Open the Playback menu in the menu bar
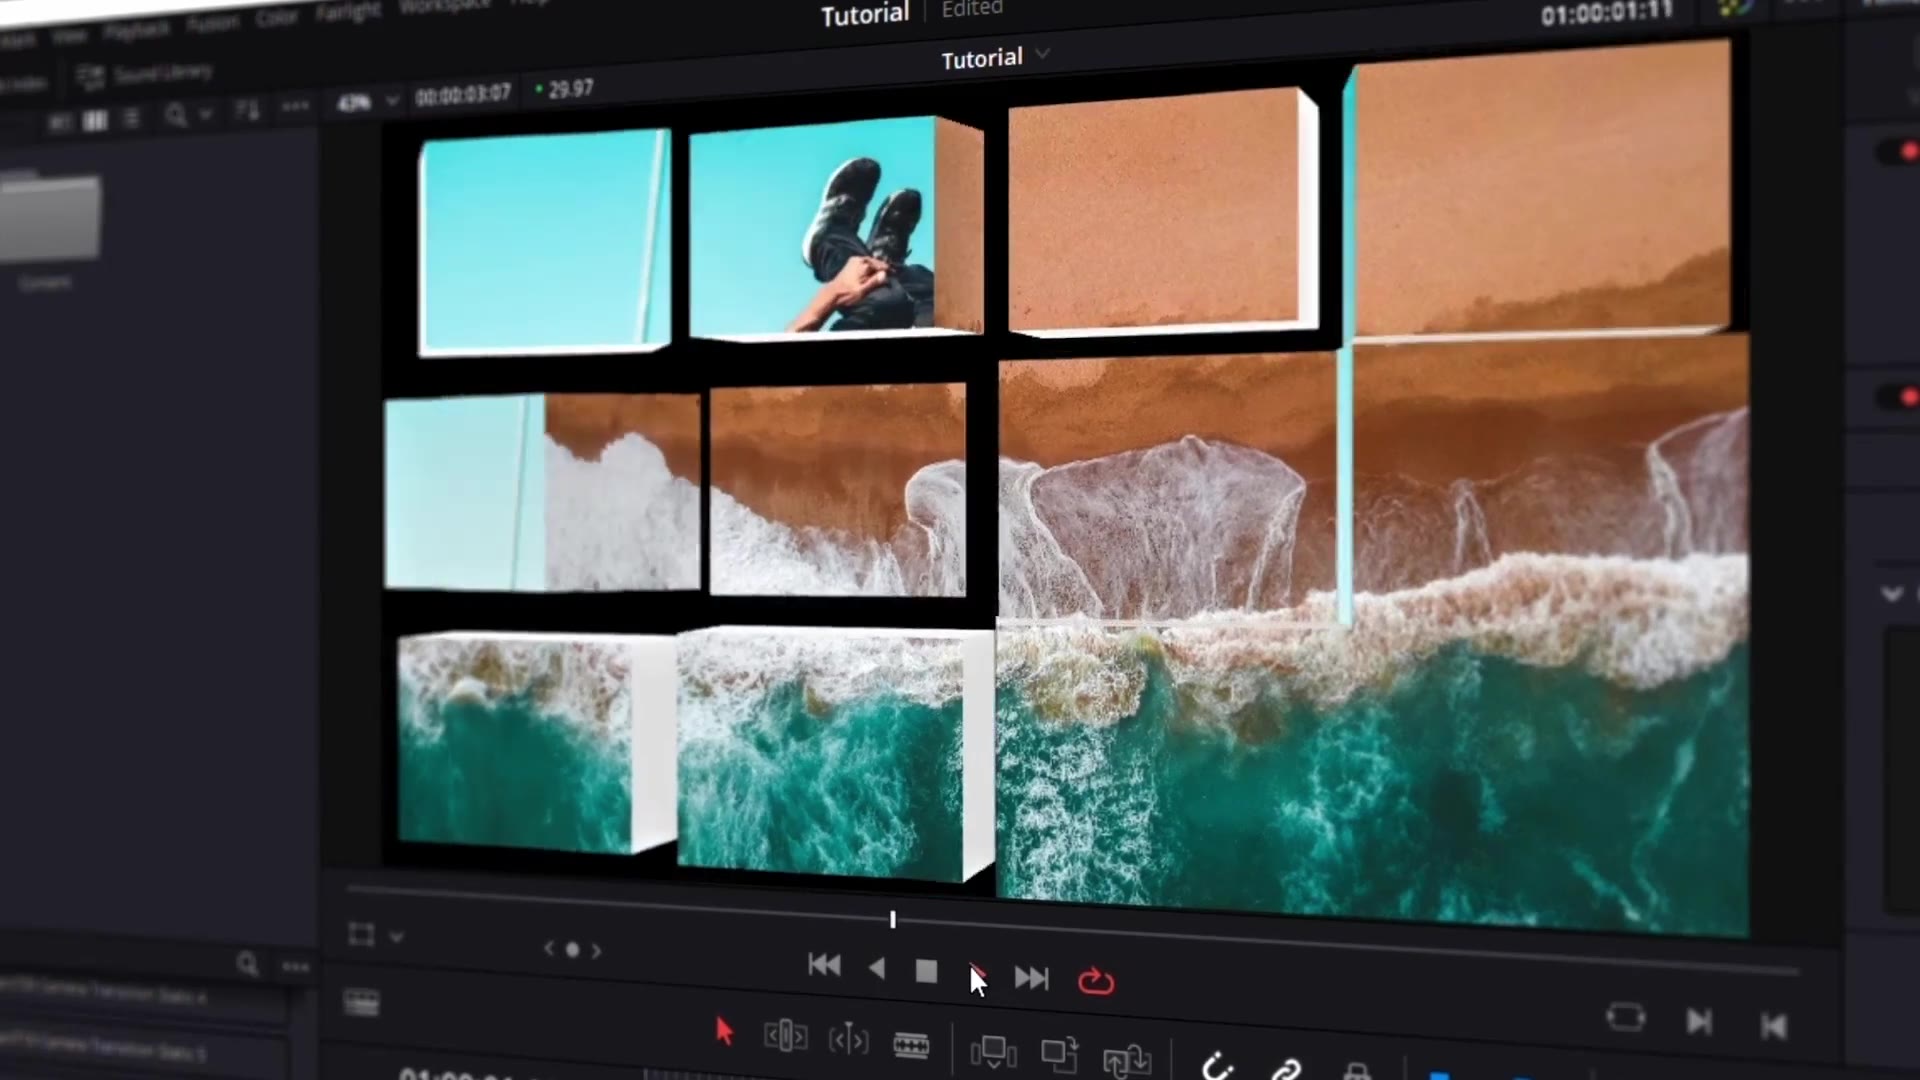This screenshot has height=1080, width=1920. [x=137, y=30]
